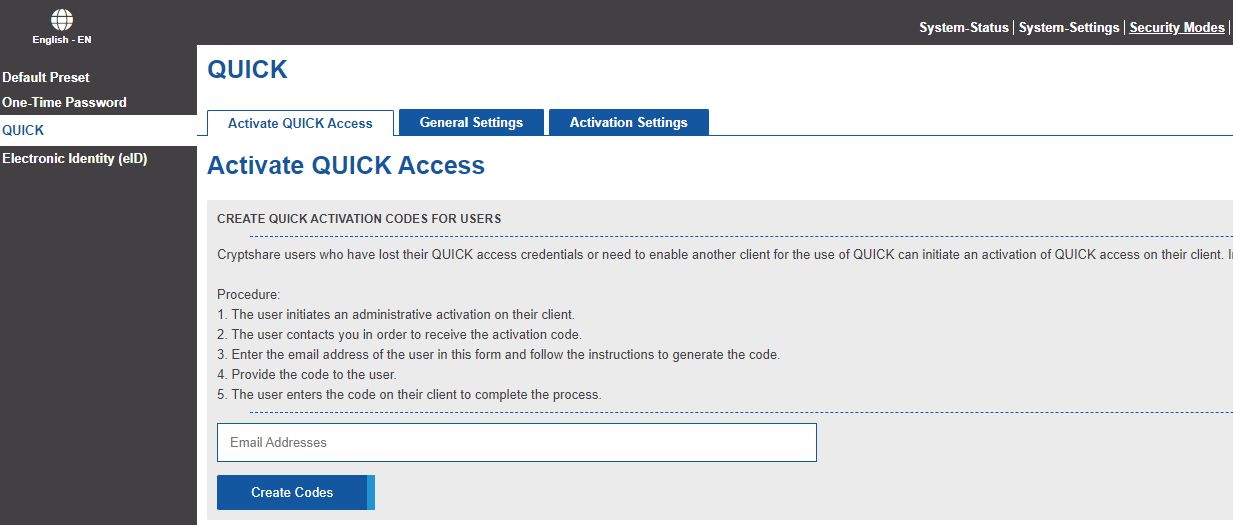Click the QUICK page title heading
The image size is (1233, 525).
coord(247,69)
